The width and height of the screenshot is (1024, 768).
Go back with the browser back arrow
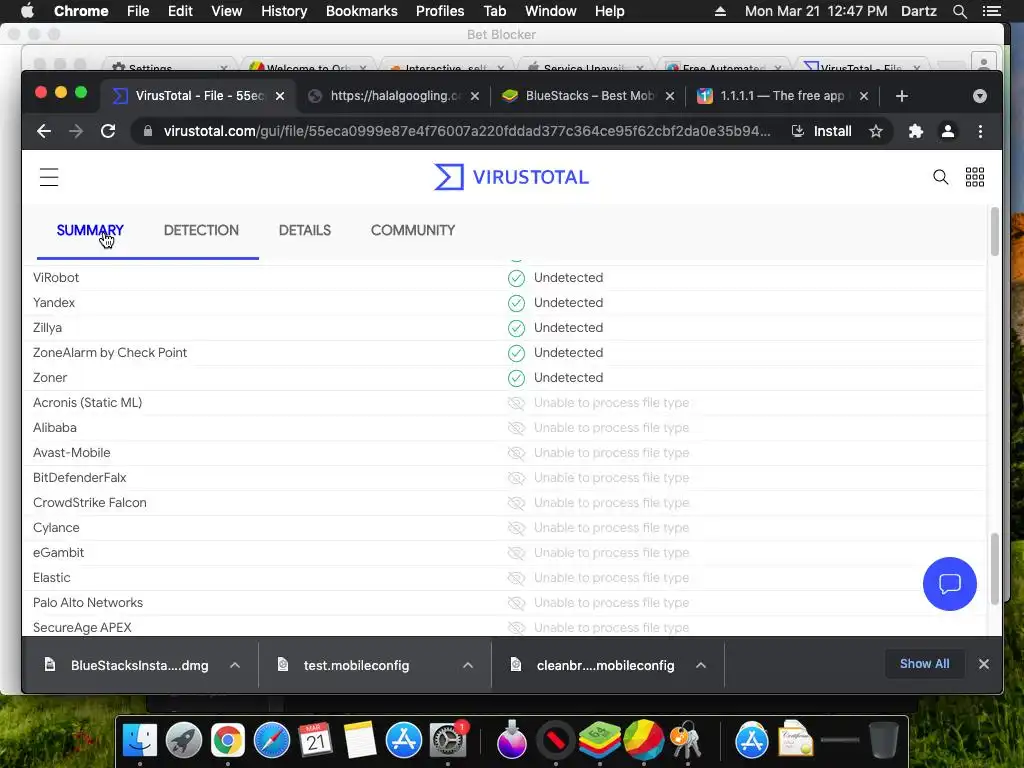(x=44, y=131)
